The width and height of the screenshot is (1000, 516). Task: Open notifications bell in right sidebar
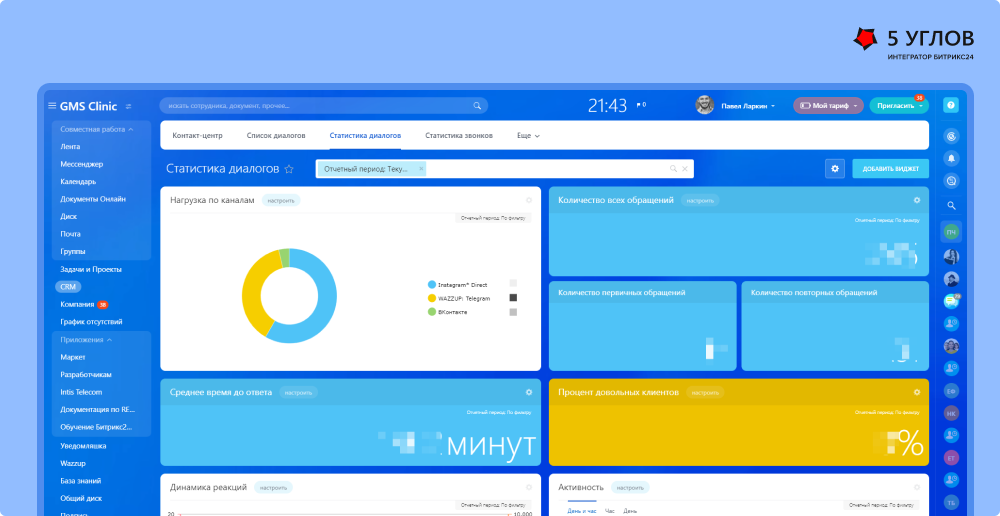pos(951,158)
